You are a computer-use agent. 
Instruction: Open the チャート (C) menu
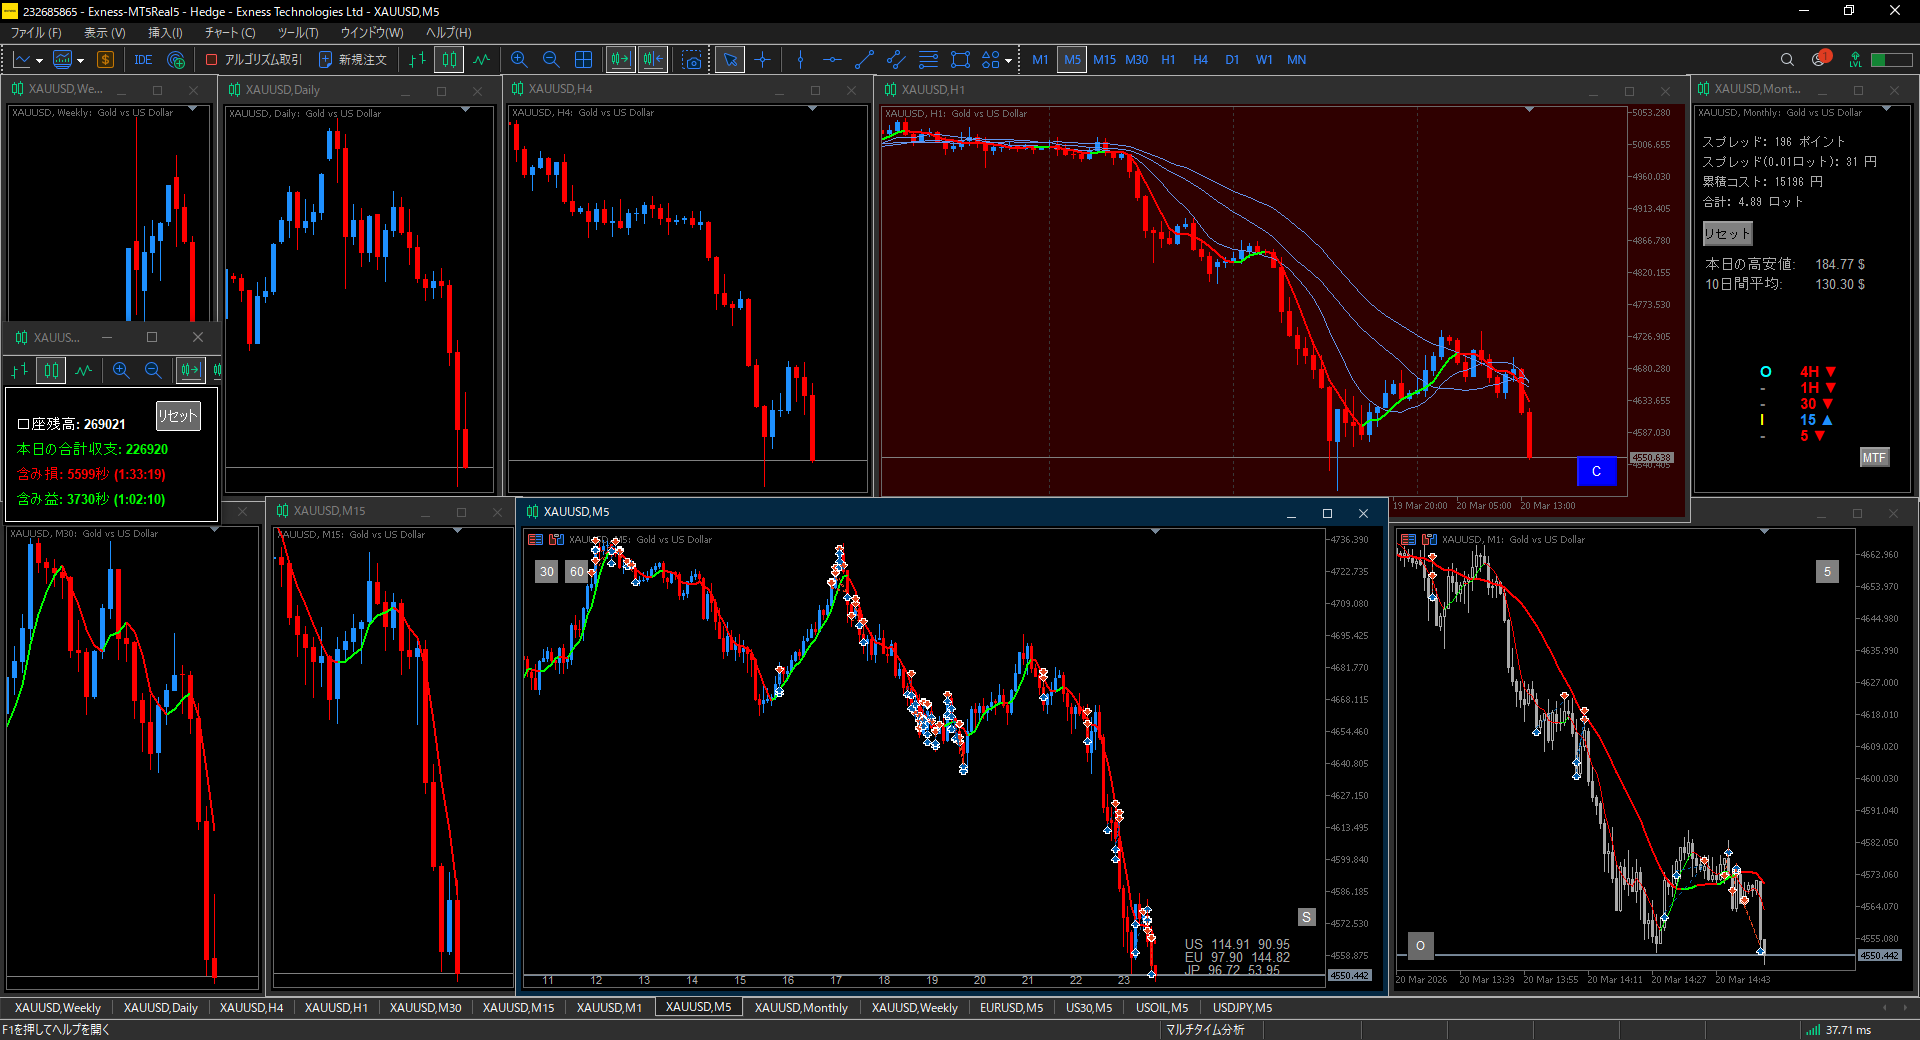(x=230, y=33)
